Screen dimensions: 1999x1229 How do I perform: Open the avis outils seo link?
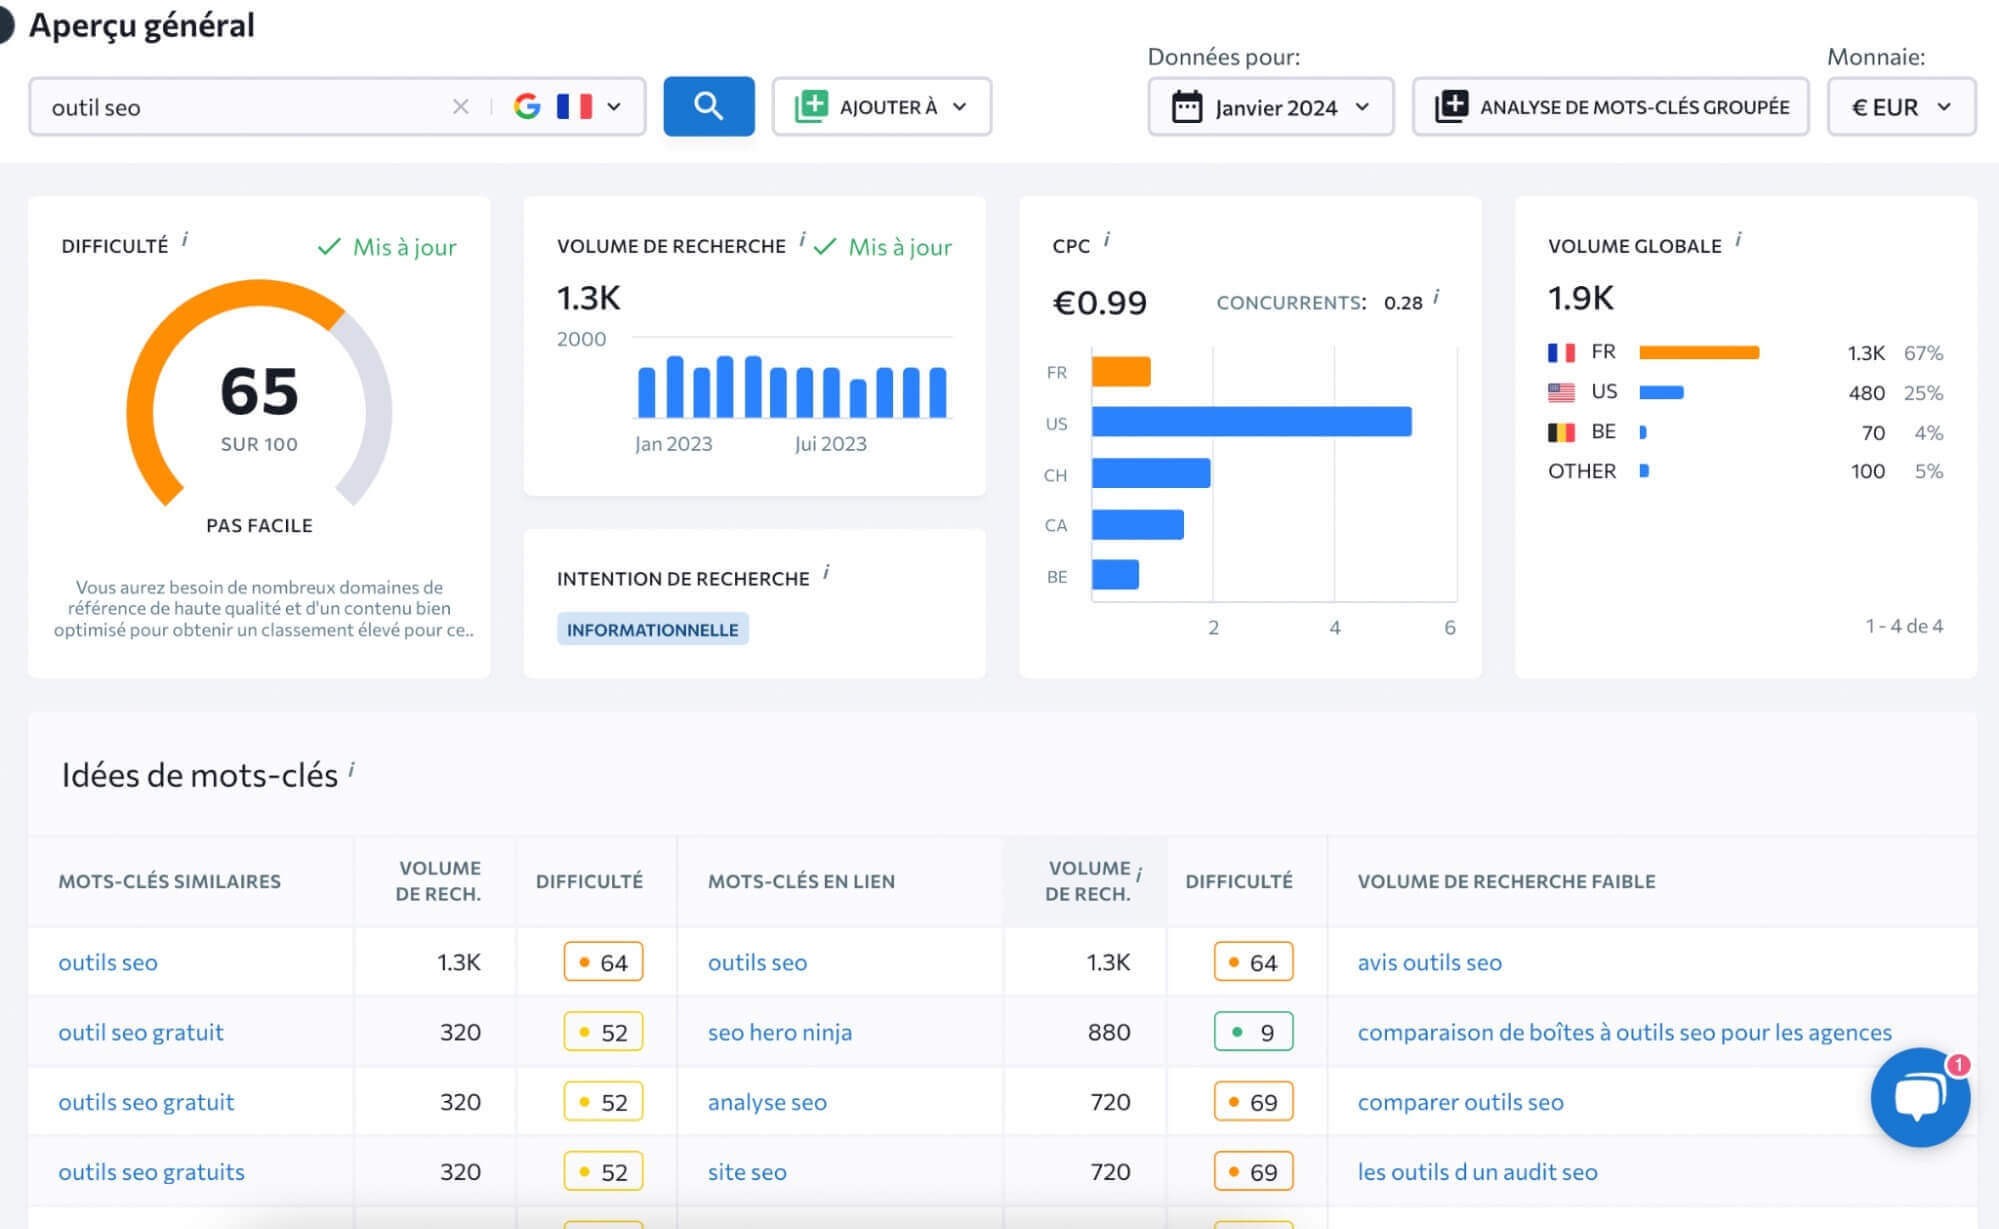click(x=1429, y=962)
